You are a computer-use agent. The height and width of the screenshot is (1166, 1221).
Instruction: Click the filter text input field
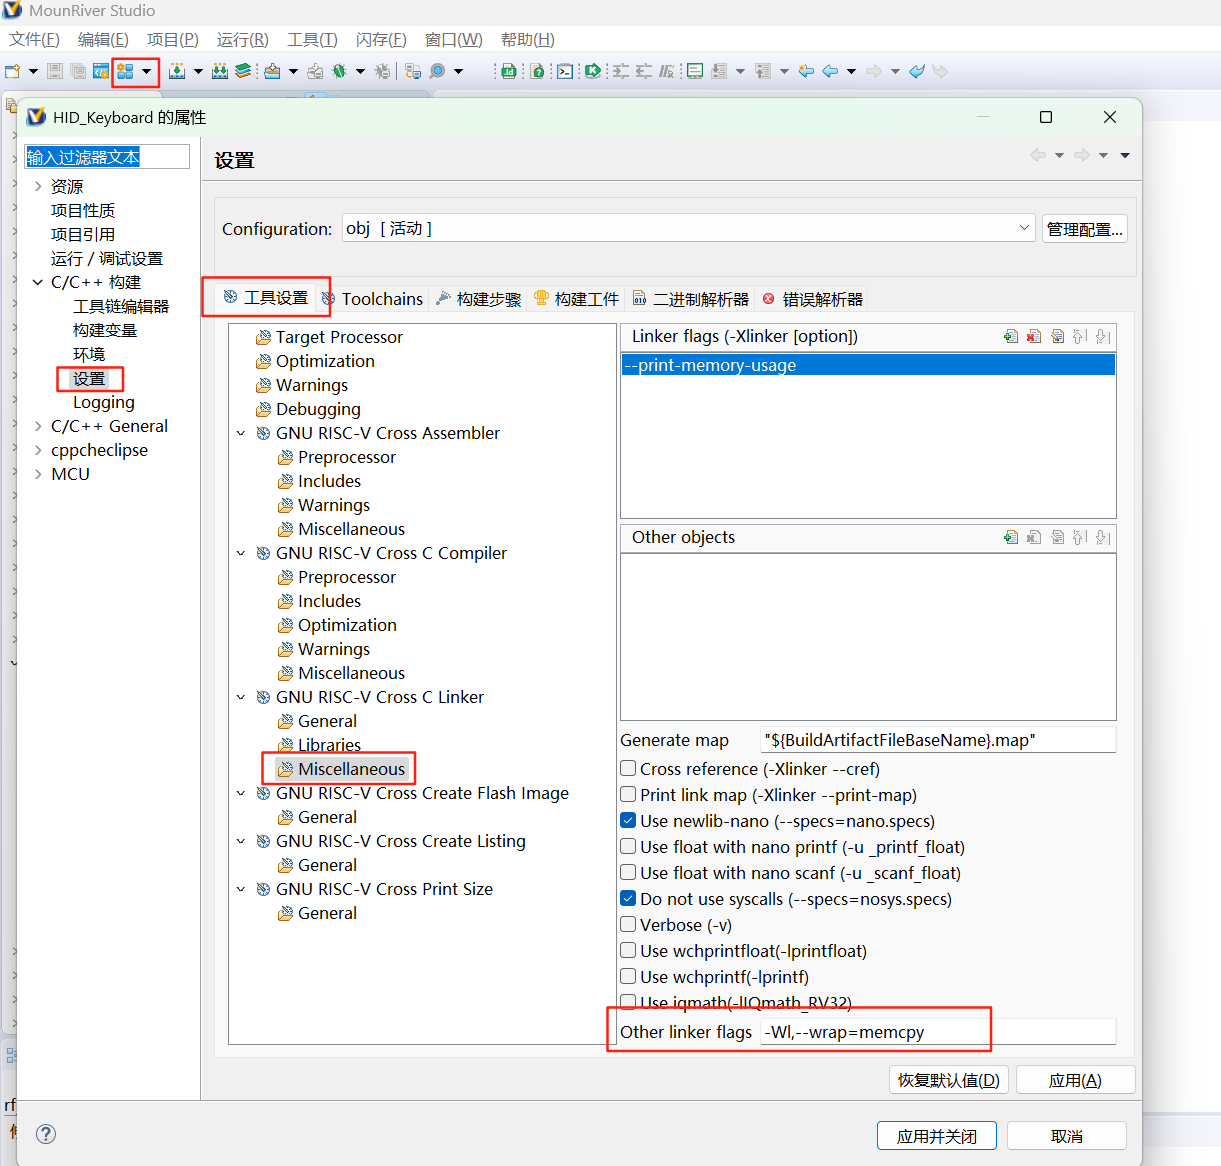coord(107,157)
